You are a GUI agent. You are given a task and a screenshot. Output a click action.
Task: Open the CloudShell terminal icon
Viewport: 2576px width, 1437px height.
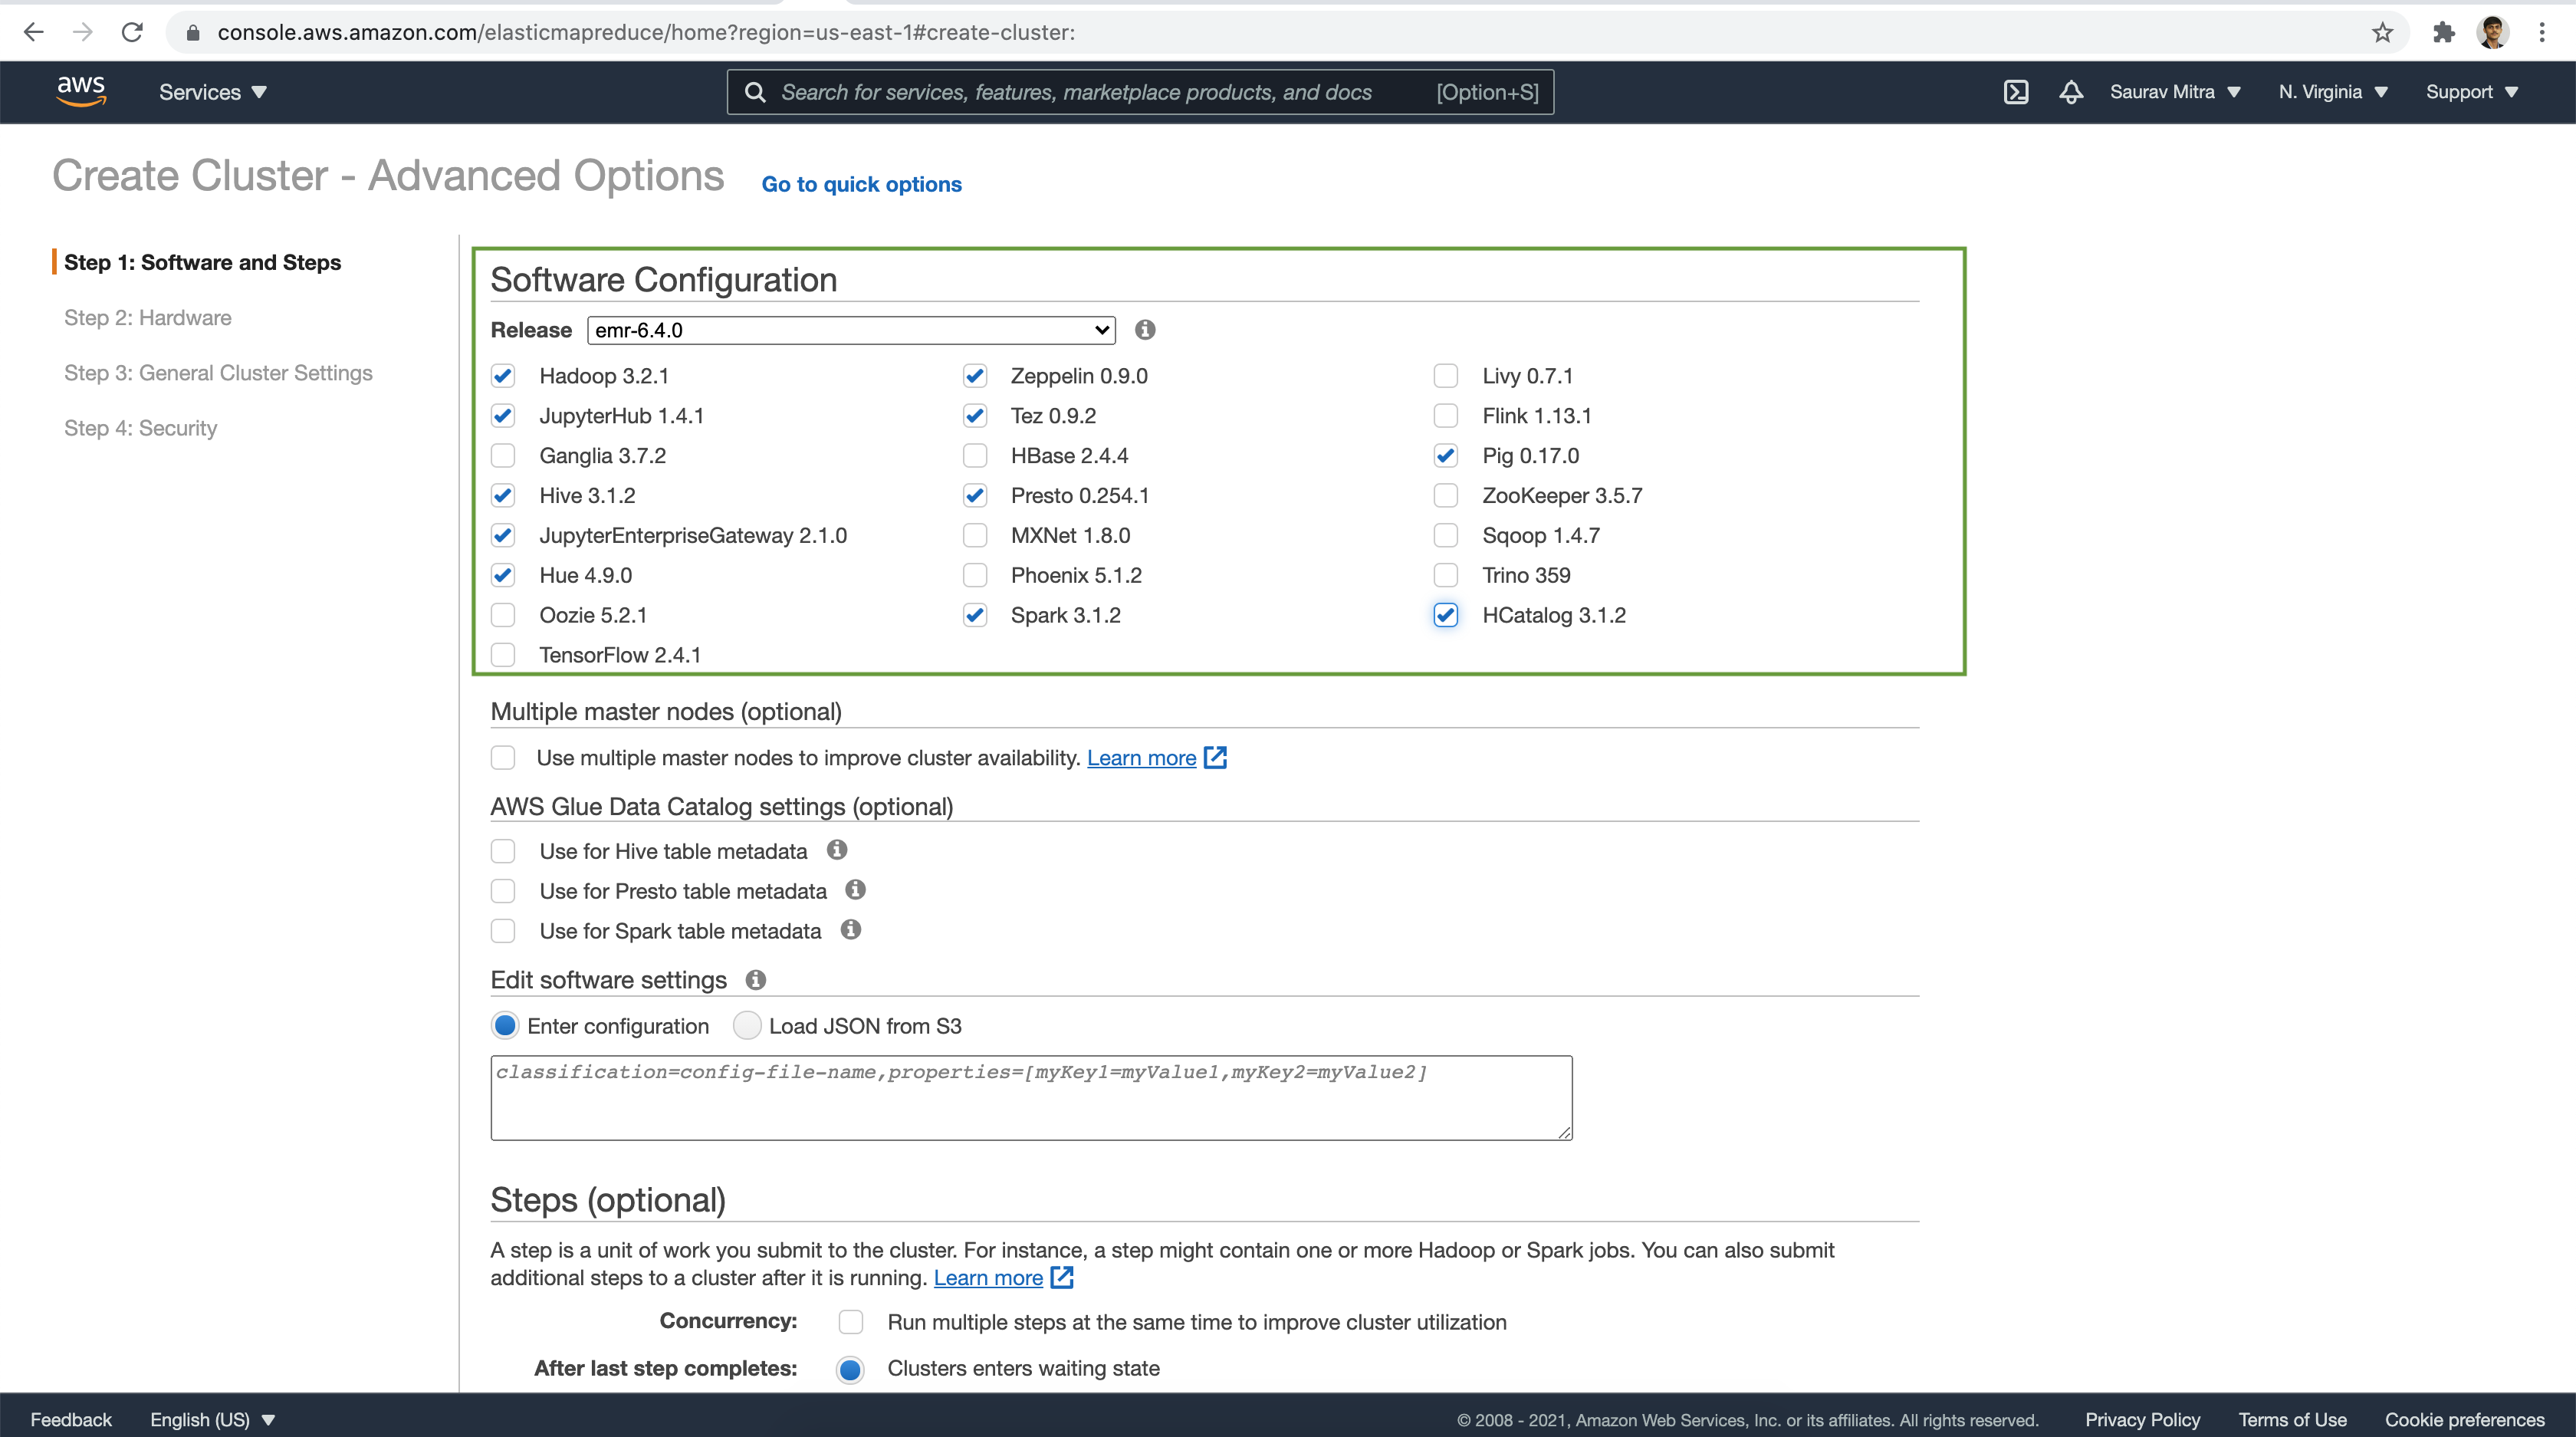tap(2016, 92)
